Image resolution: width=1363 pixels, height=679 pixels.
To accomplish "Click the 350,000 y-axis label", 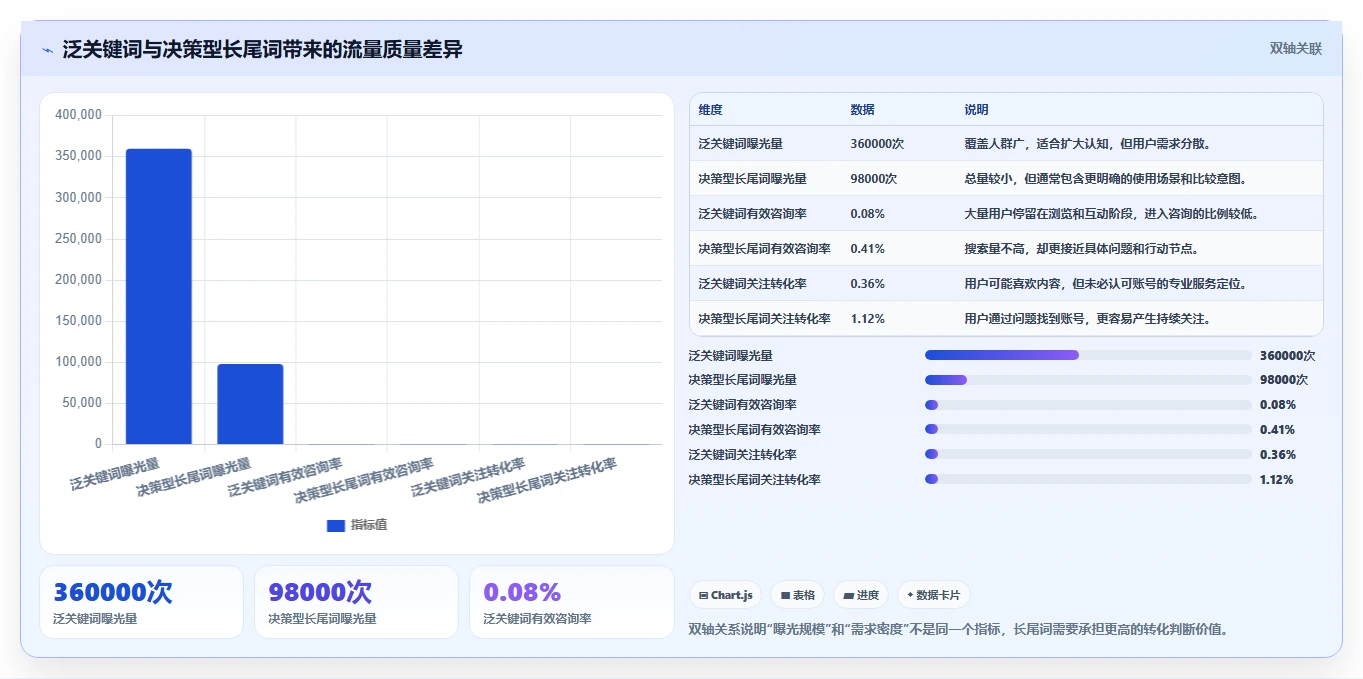I will coord(78,156).
